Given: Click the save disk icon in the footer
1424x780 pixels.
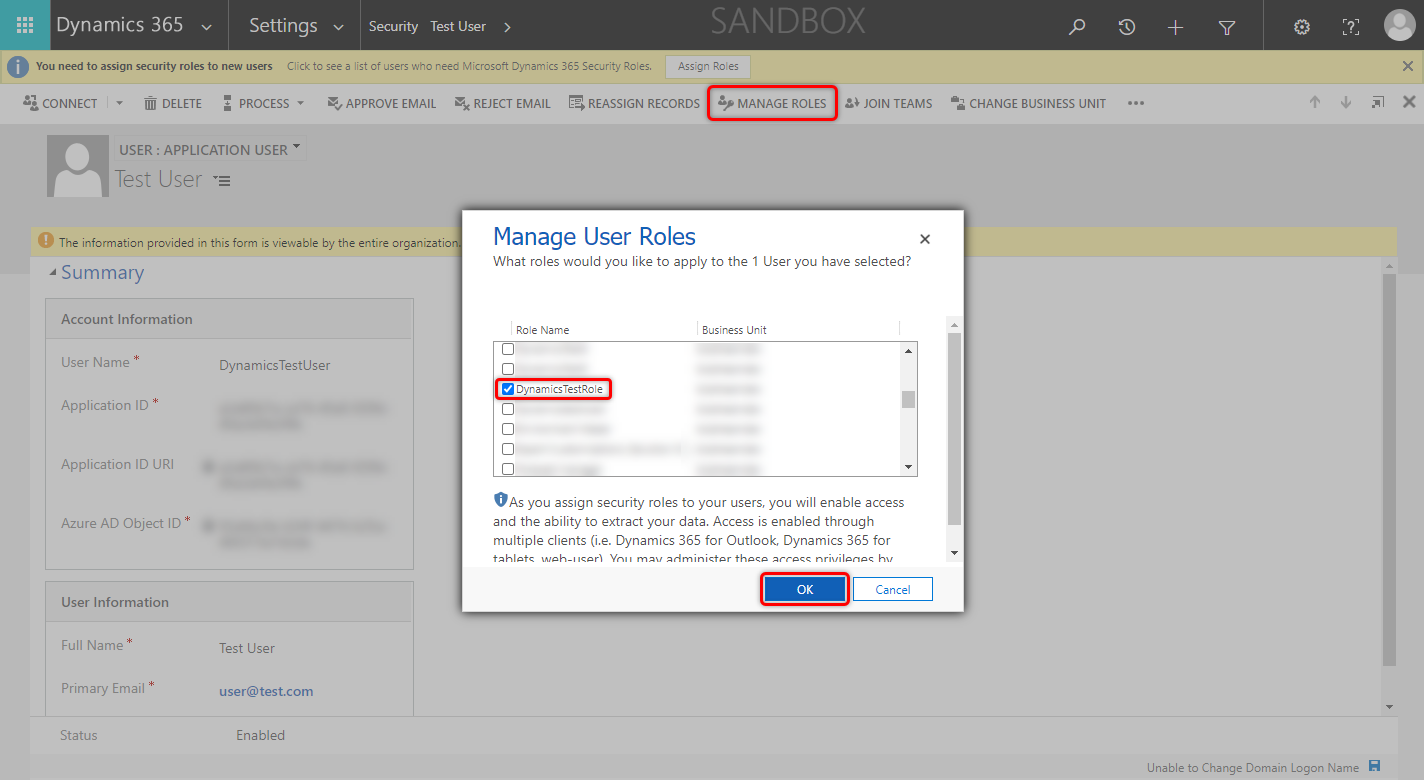Looking at the screenshot, I should (x=1374, y=766).
